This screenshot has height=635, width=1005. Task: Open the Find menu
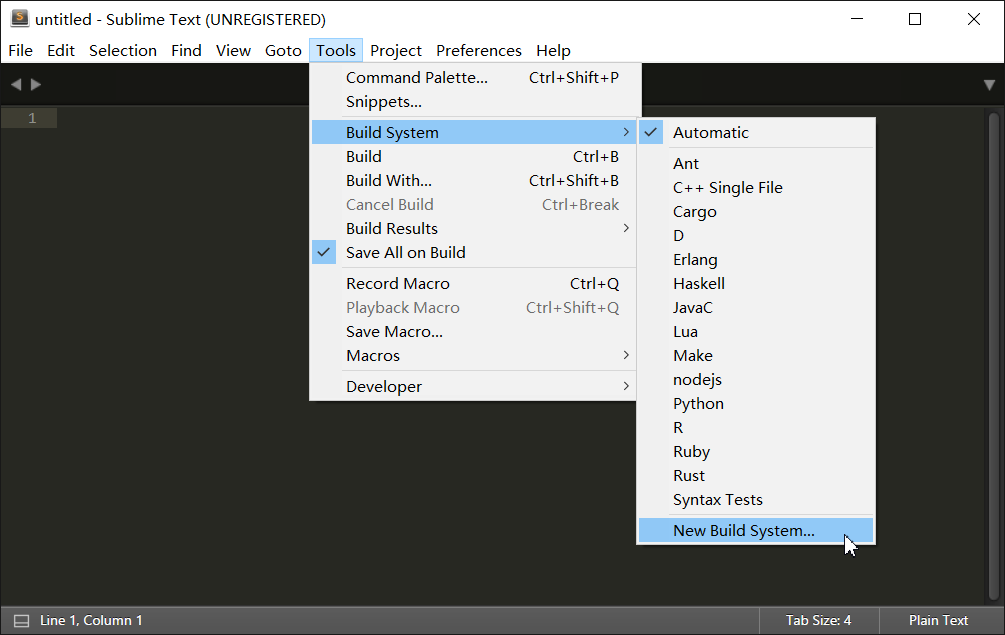click(187, 51)
